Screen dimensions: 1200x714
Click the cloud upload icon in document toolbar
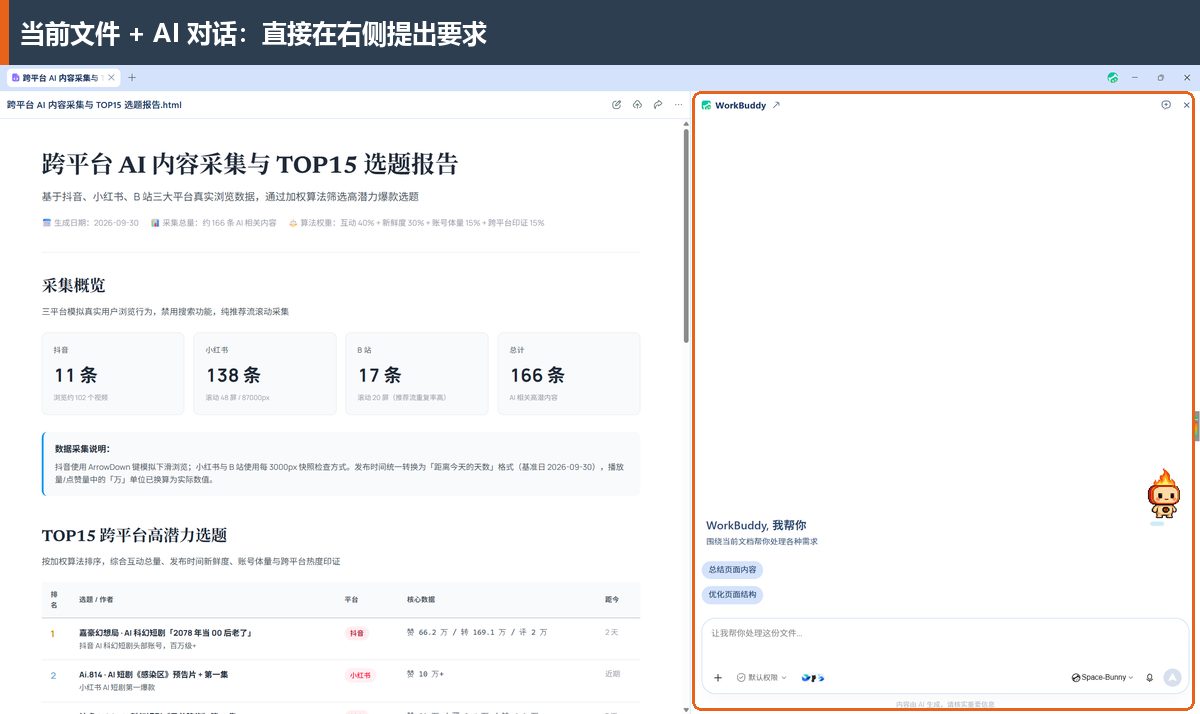(x=637, y=104)
